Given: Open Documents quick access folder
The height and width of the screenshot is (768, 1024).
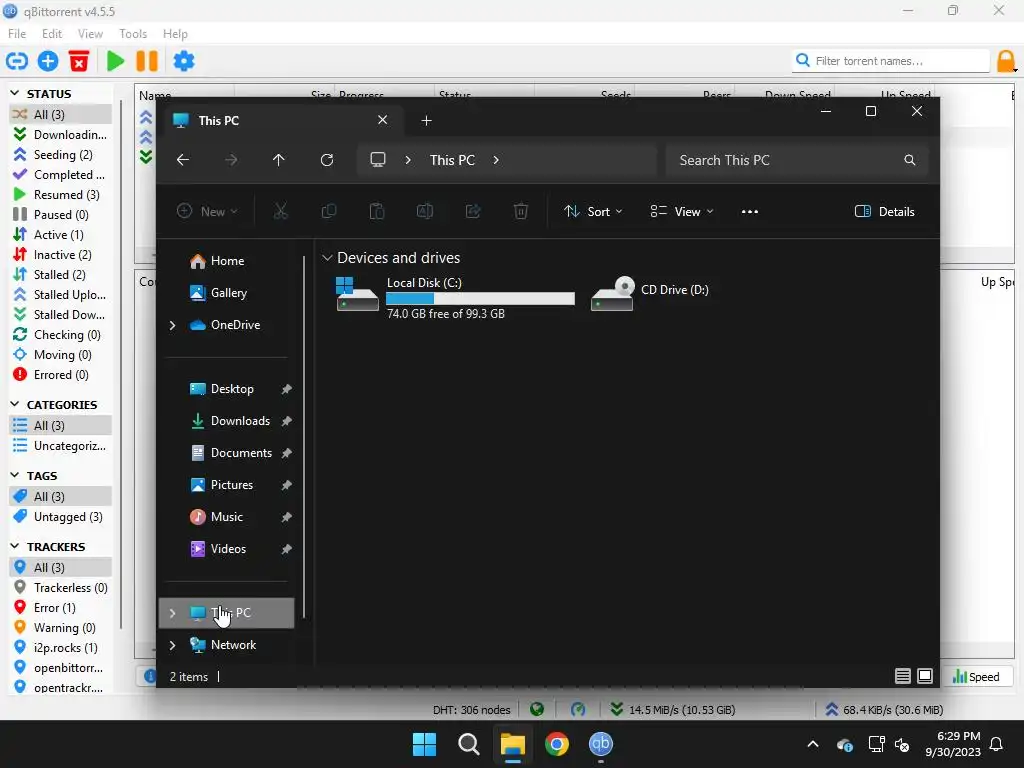Looking at the screenshot, I should tap(227, 453).
